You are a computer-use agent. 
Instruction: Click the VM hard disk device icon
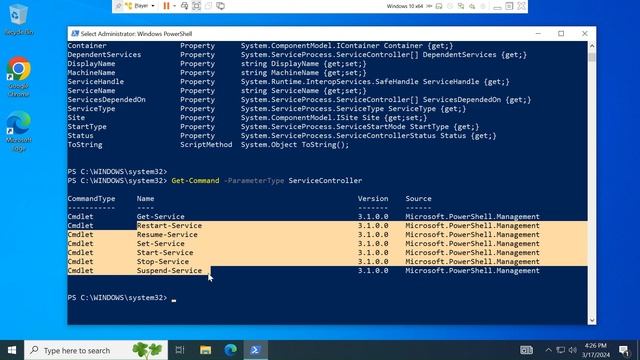coord(439,6)
